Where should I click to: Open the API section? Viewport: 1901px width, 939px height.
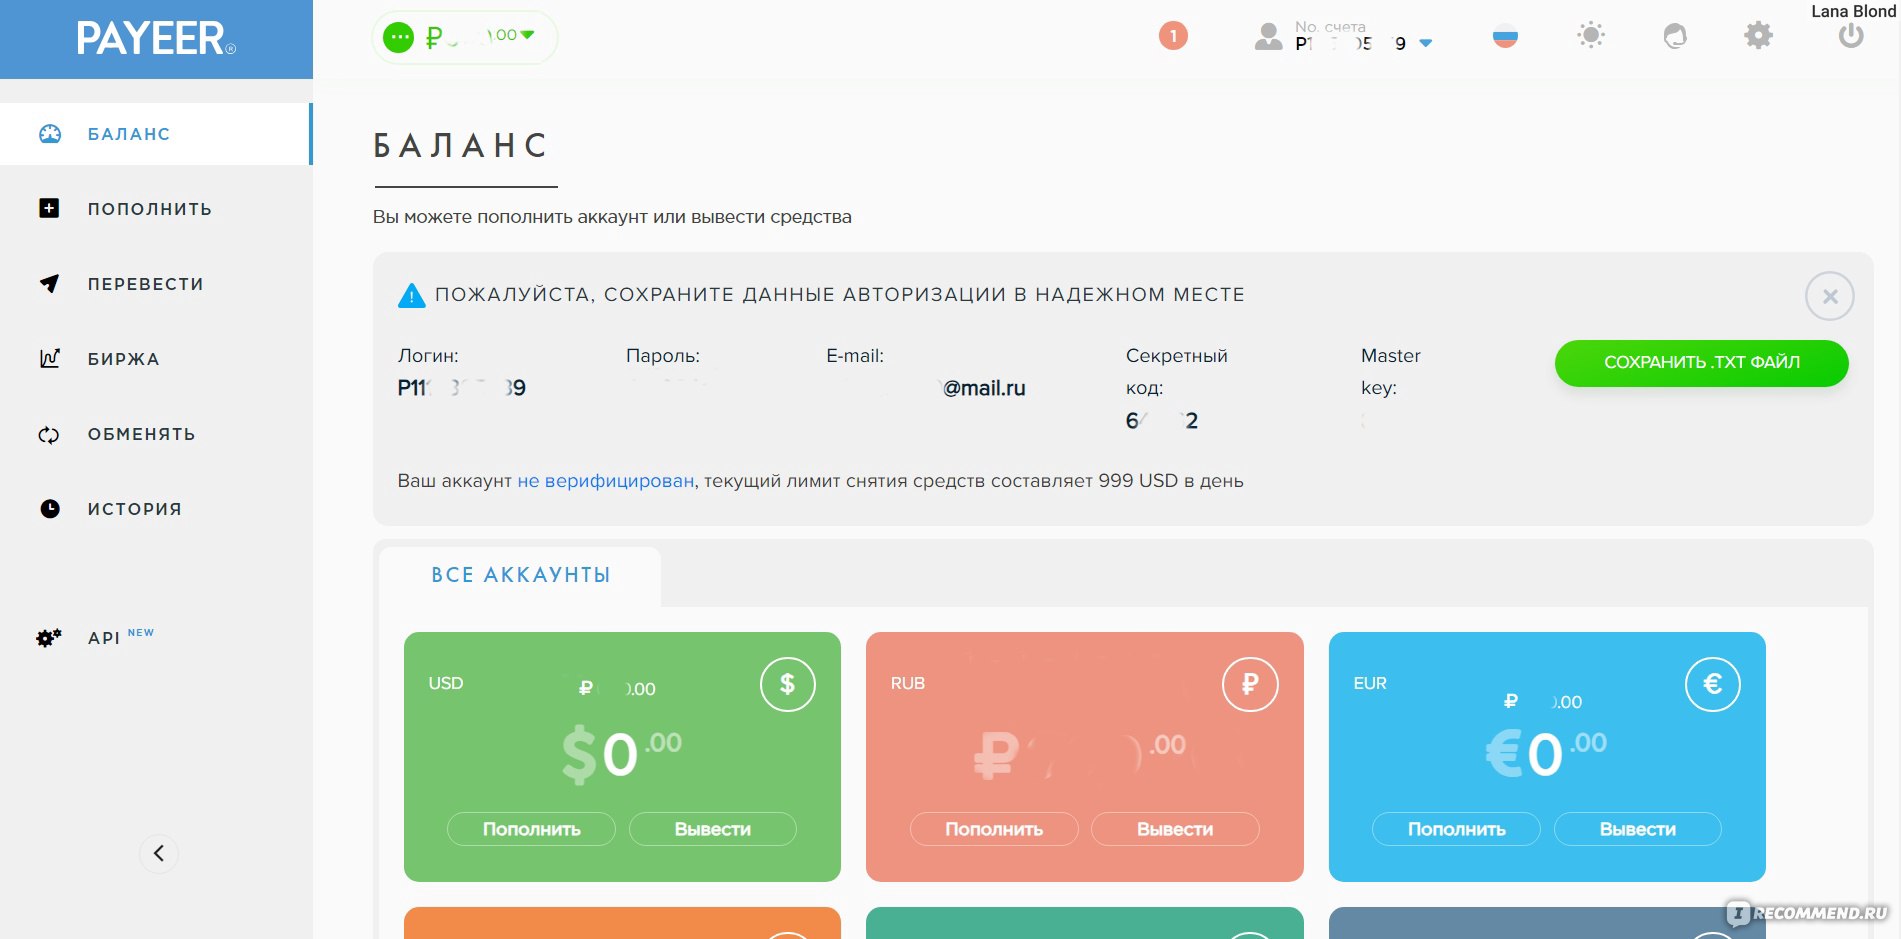pyautogui.click(x=104, y=638)
